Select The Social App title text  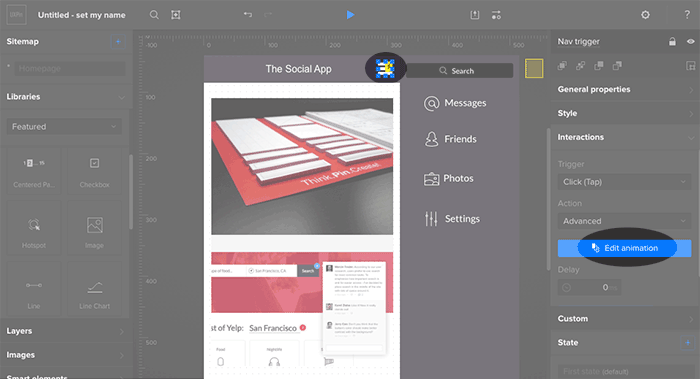pyautogui.click(x=298, y=69)
